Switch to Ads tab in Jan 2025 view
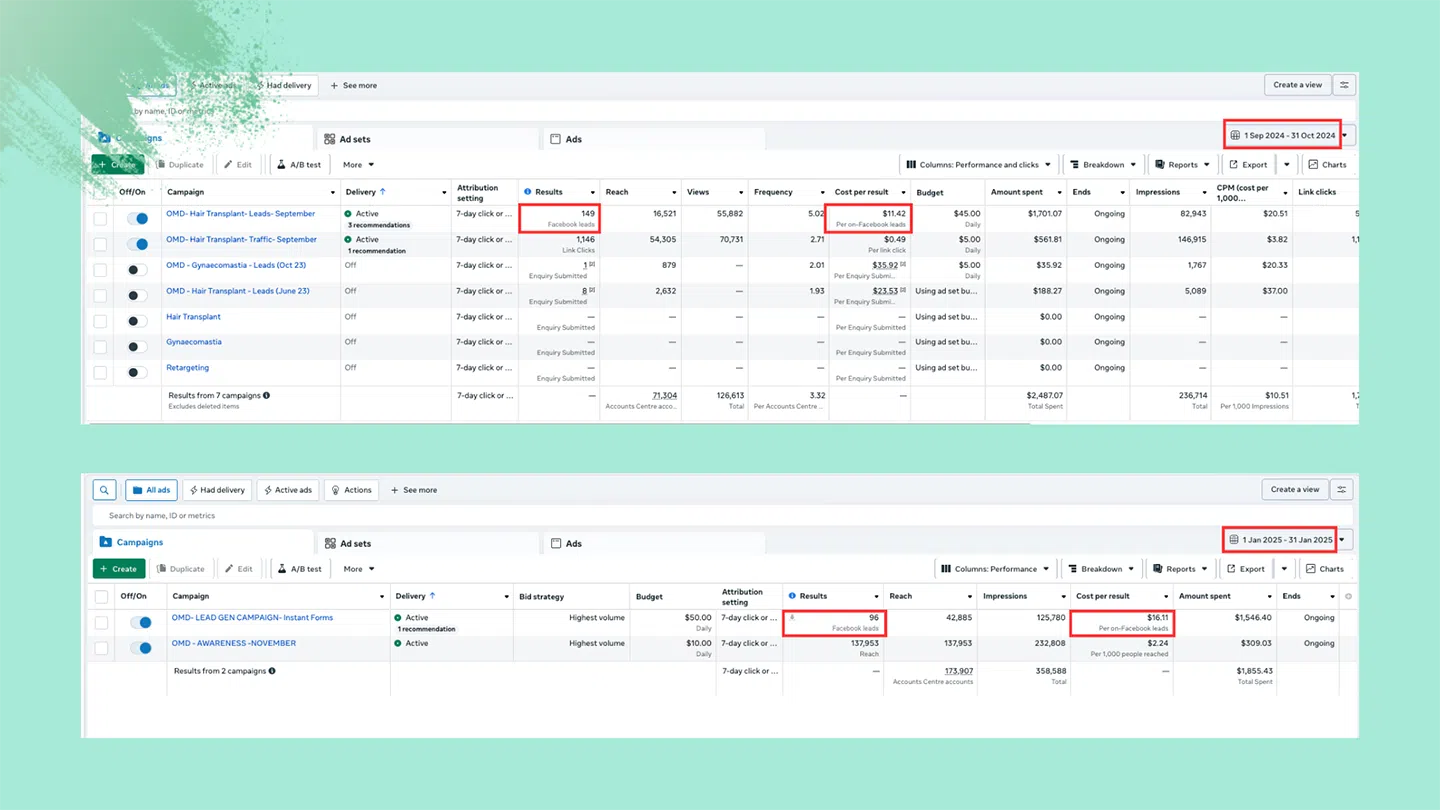This screenshot has height=810, width=1440. click(654, 543)
